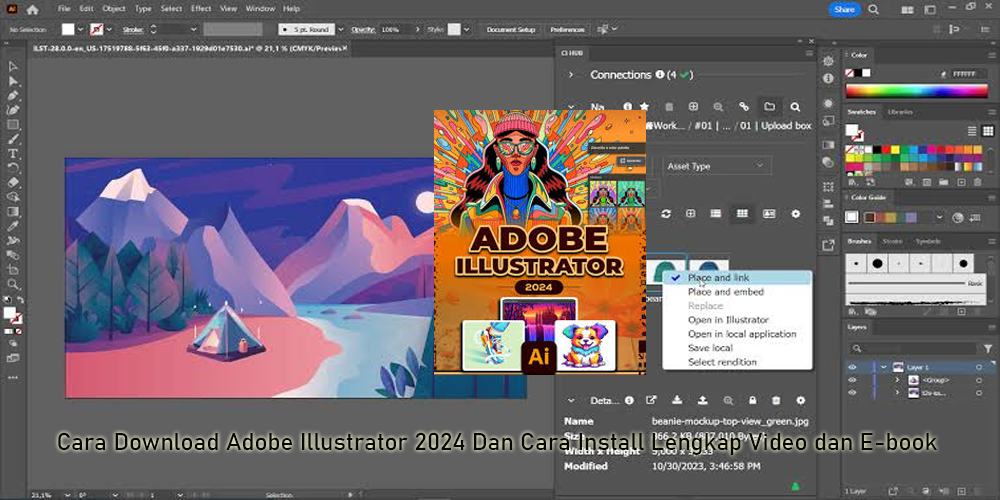Click target circle of Layer 1
Image resolution: width=1000 pixels, height=500 pixels.
pos(979,368)
